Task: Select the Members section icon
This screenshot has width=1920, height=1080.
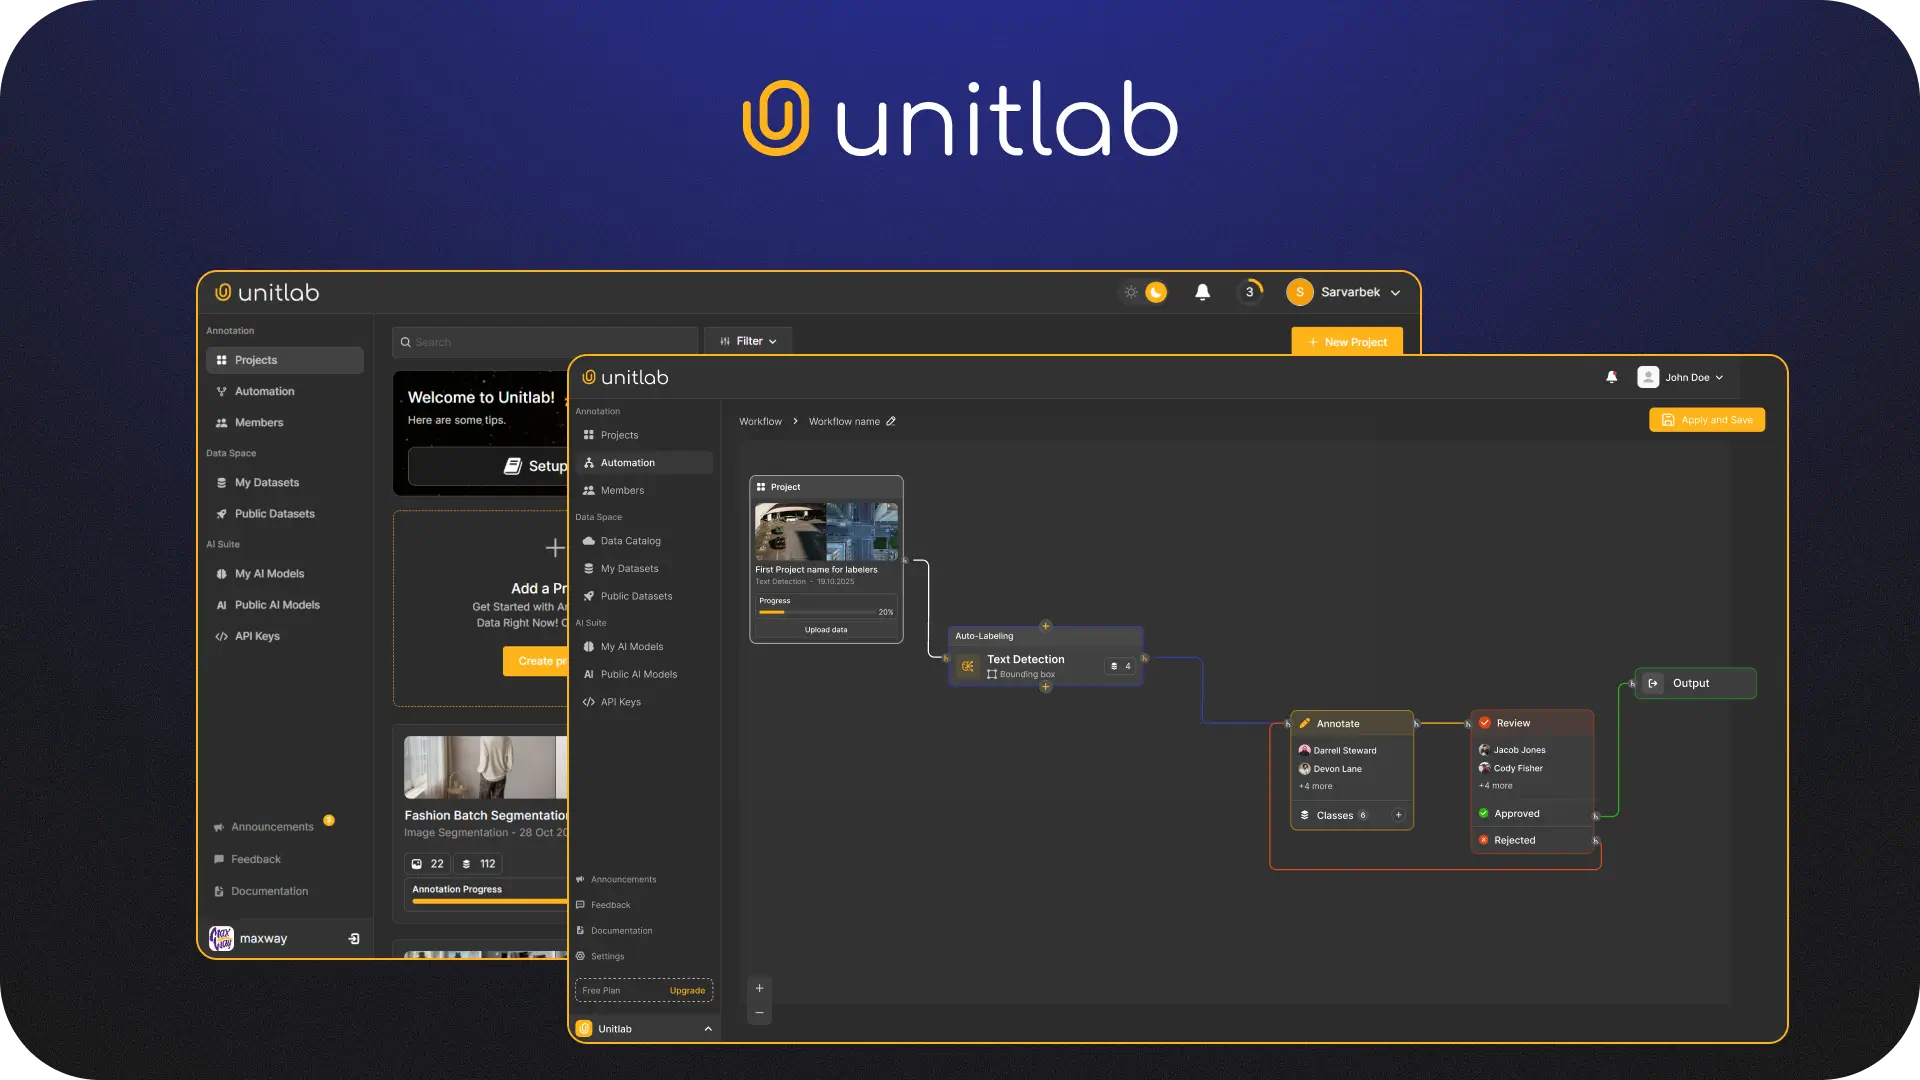Action: [x=588, y=490]
